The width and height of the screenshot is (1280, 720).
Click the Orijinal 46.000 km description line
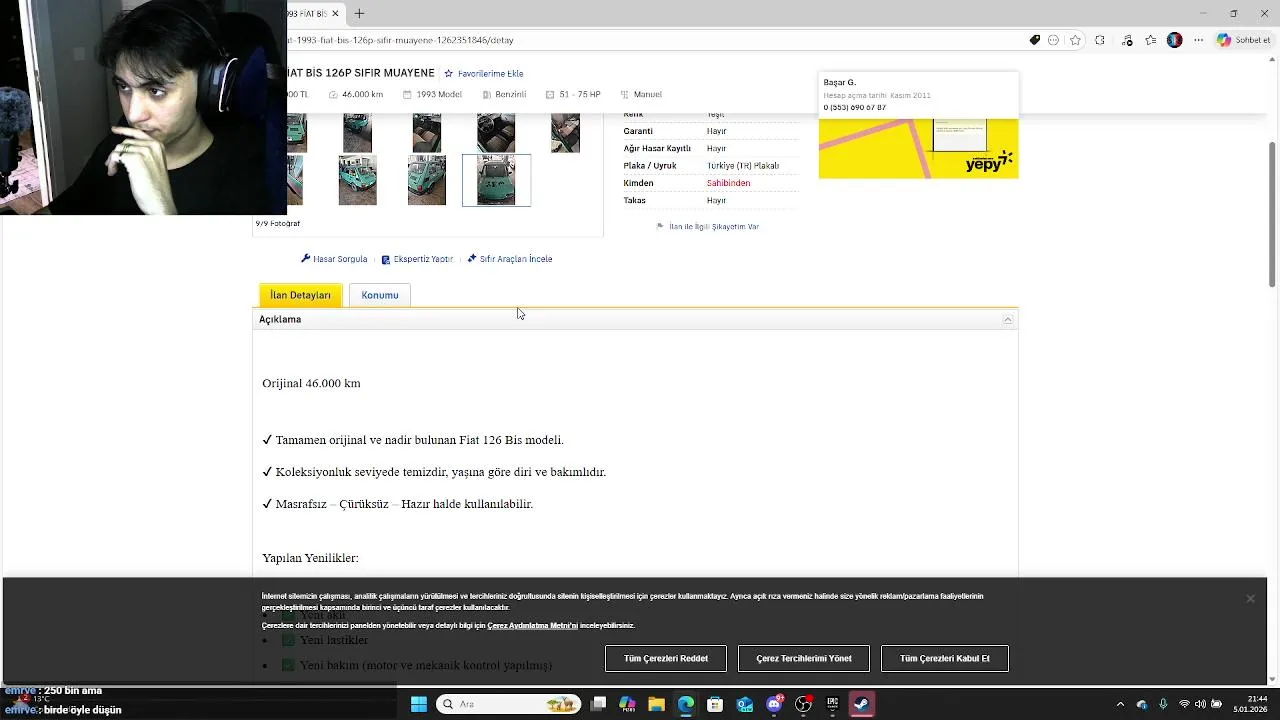point(311,383)
